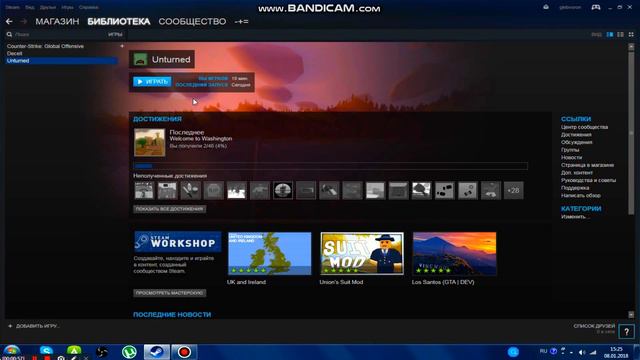Viewport: 640px width, 360px height.
Task: Open Написать обзор link
Action: pos(580,196)
